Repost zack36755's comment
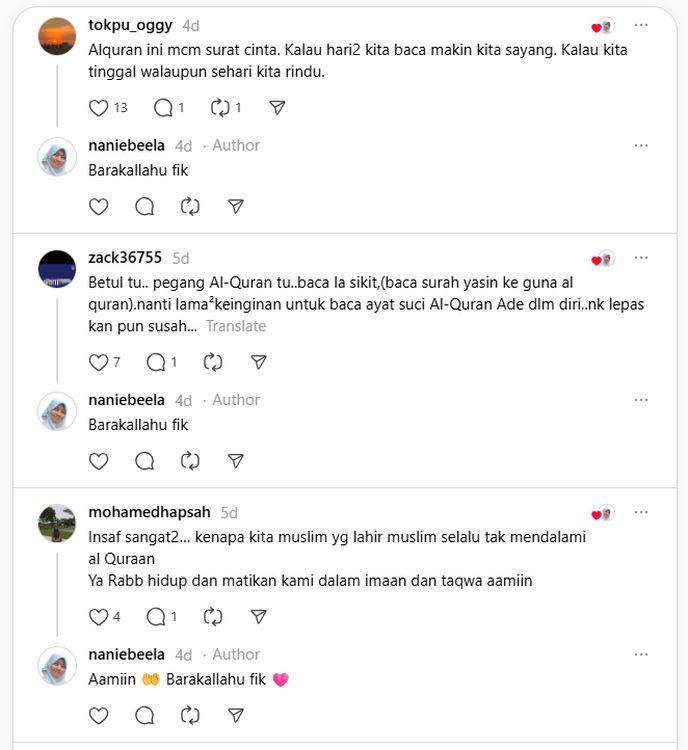This screenshot has width=688, height=750. [x=212, y=362]
